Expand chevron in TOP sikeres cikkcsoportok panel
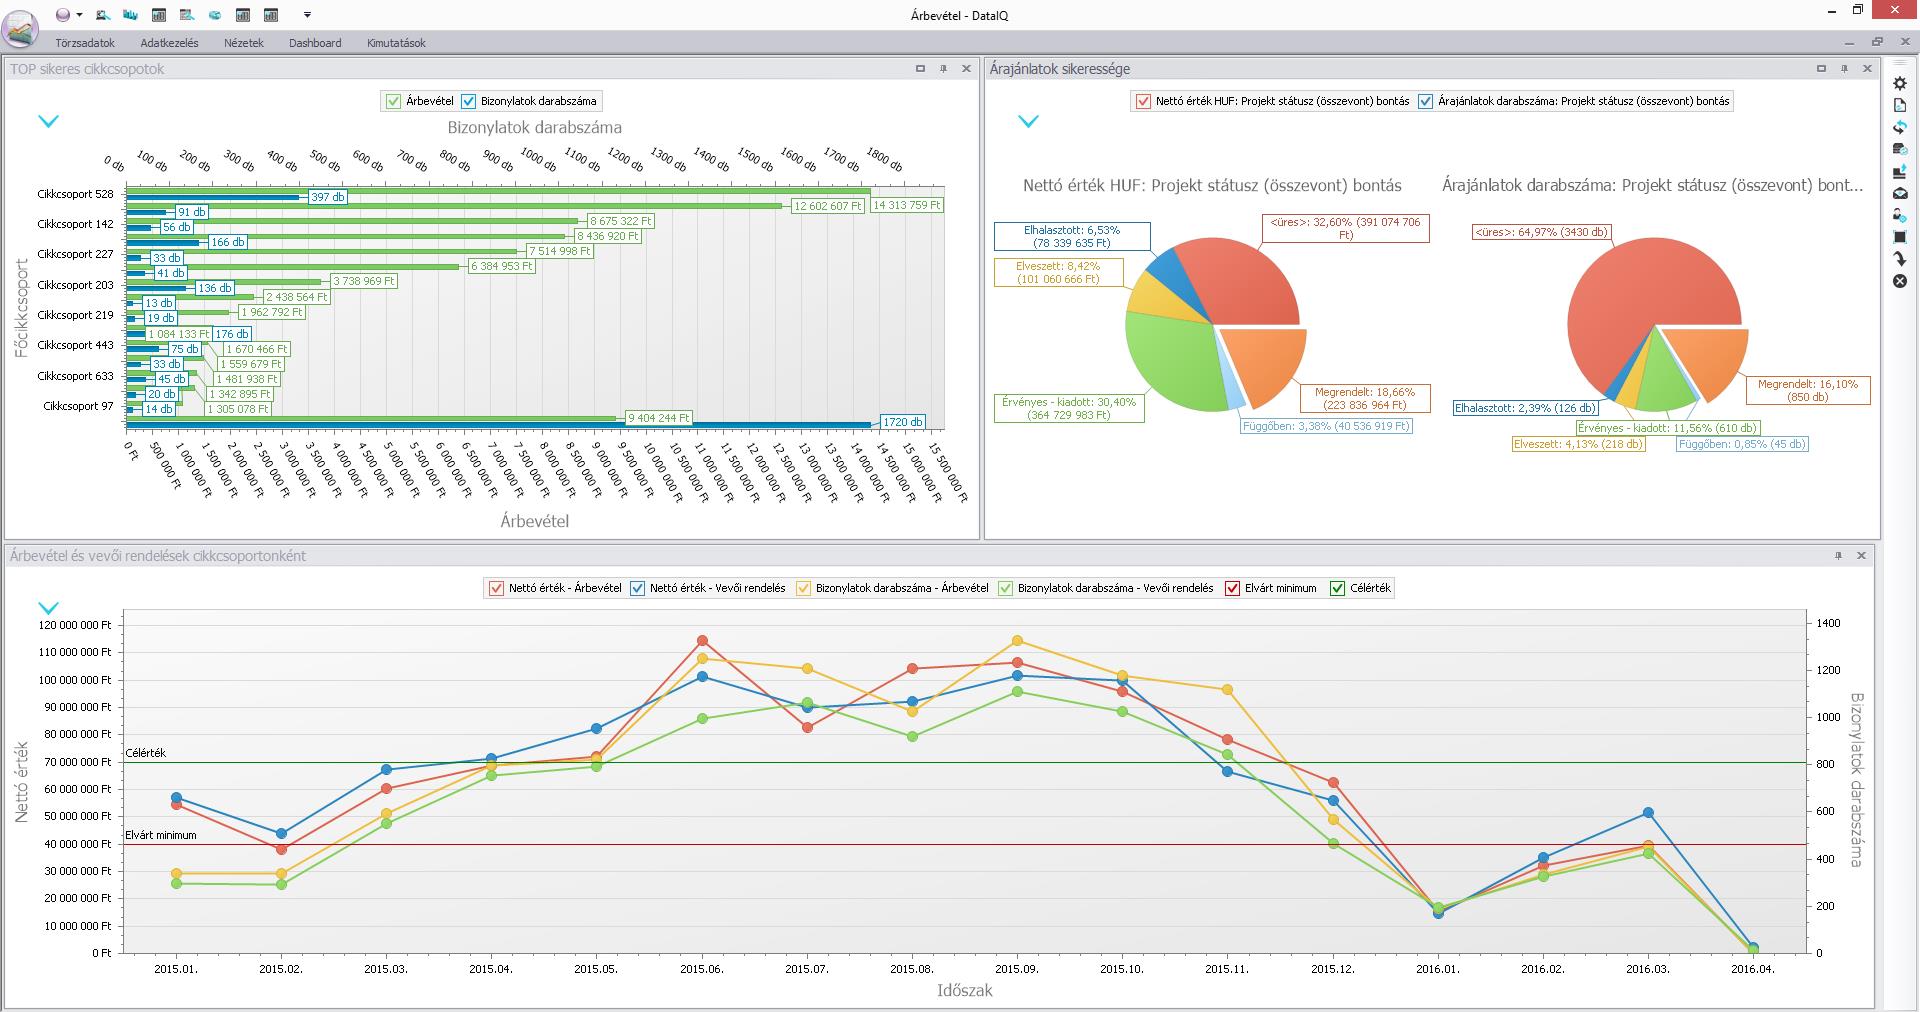Viewport: 1920px width, 1012px height. pyautogui.click(x=48, y=121)
